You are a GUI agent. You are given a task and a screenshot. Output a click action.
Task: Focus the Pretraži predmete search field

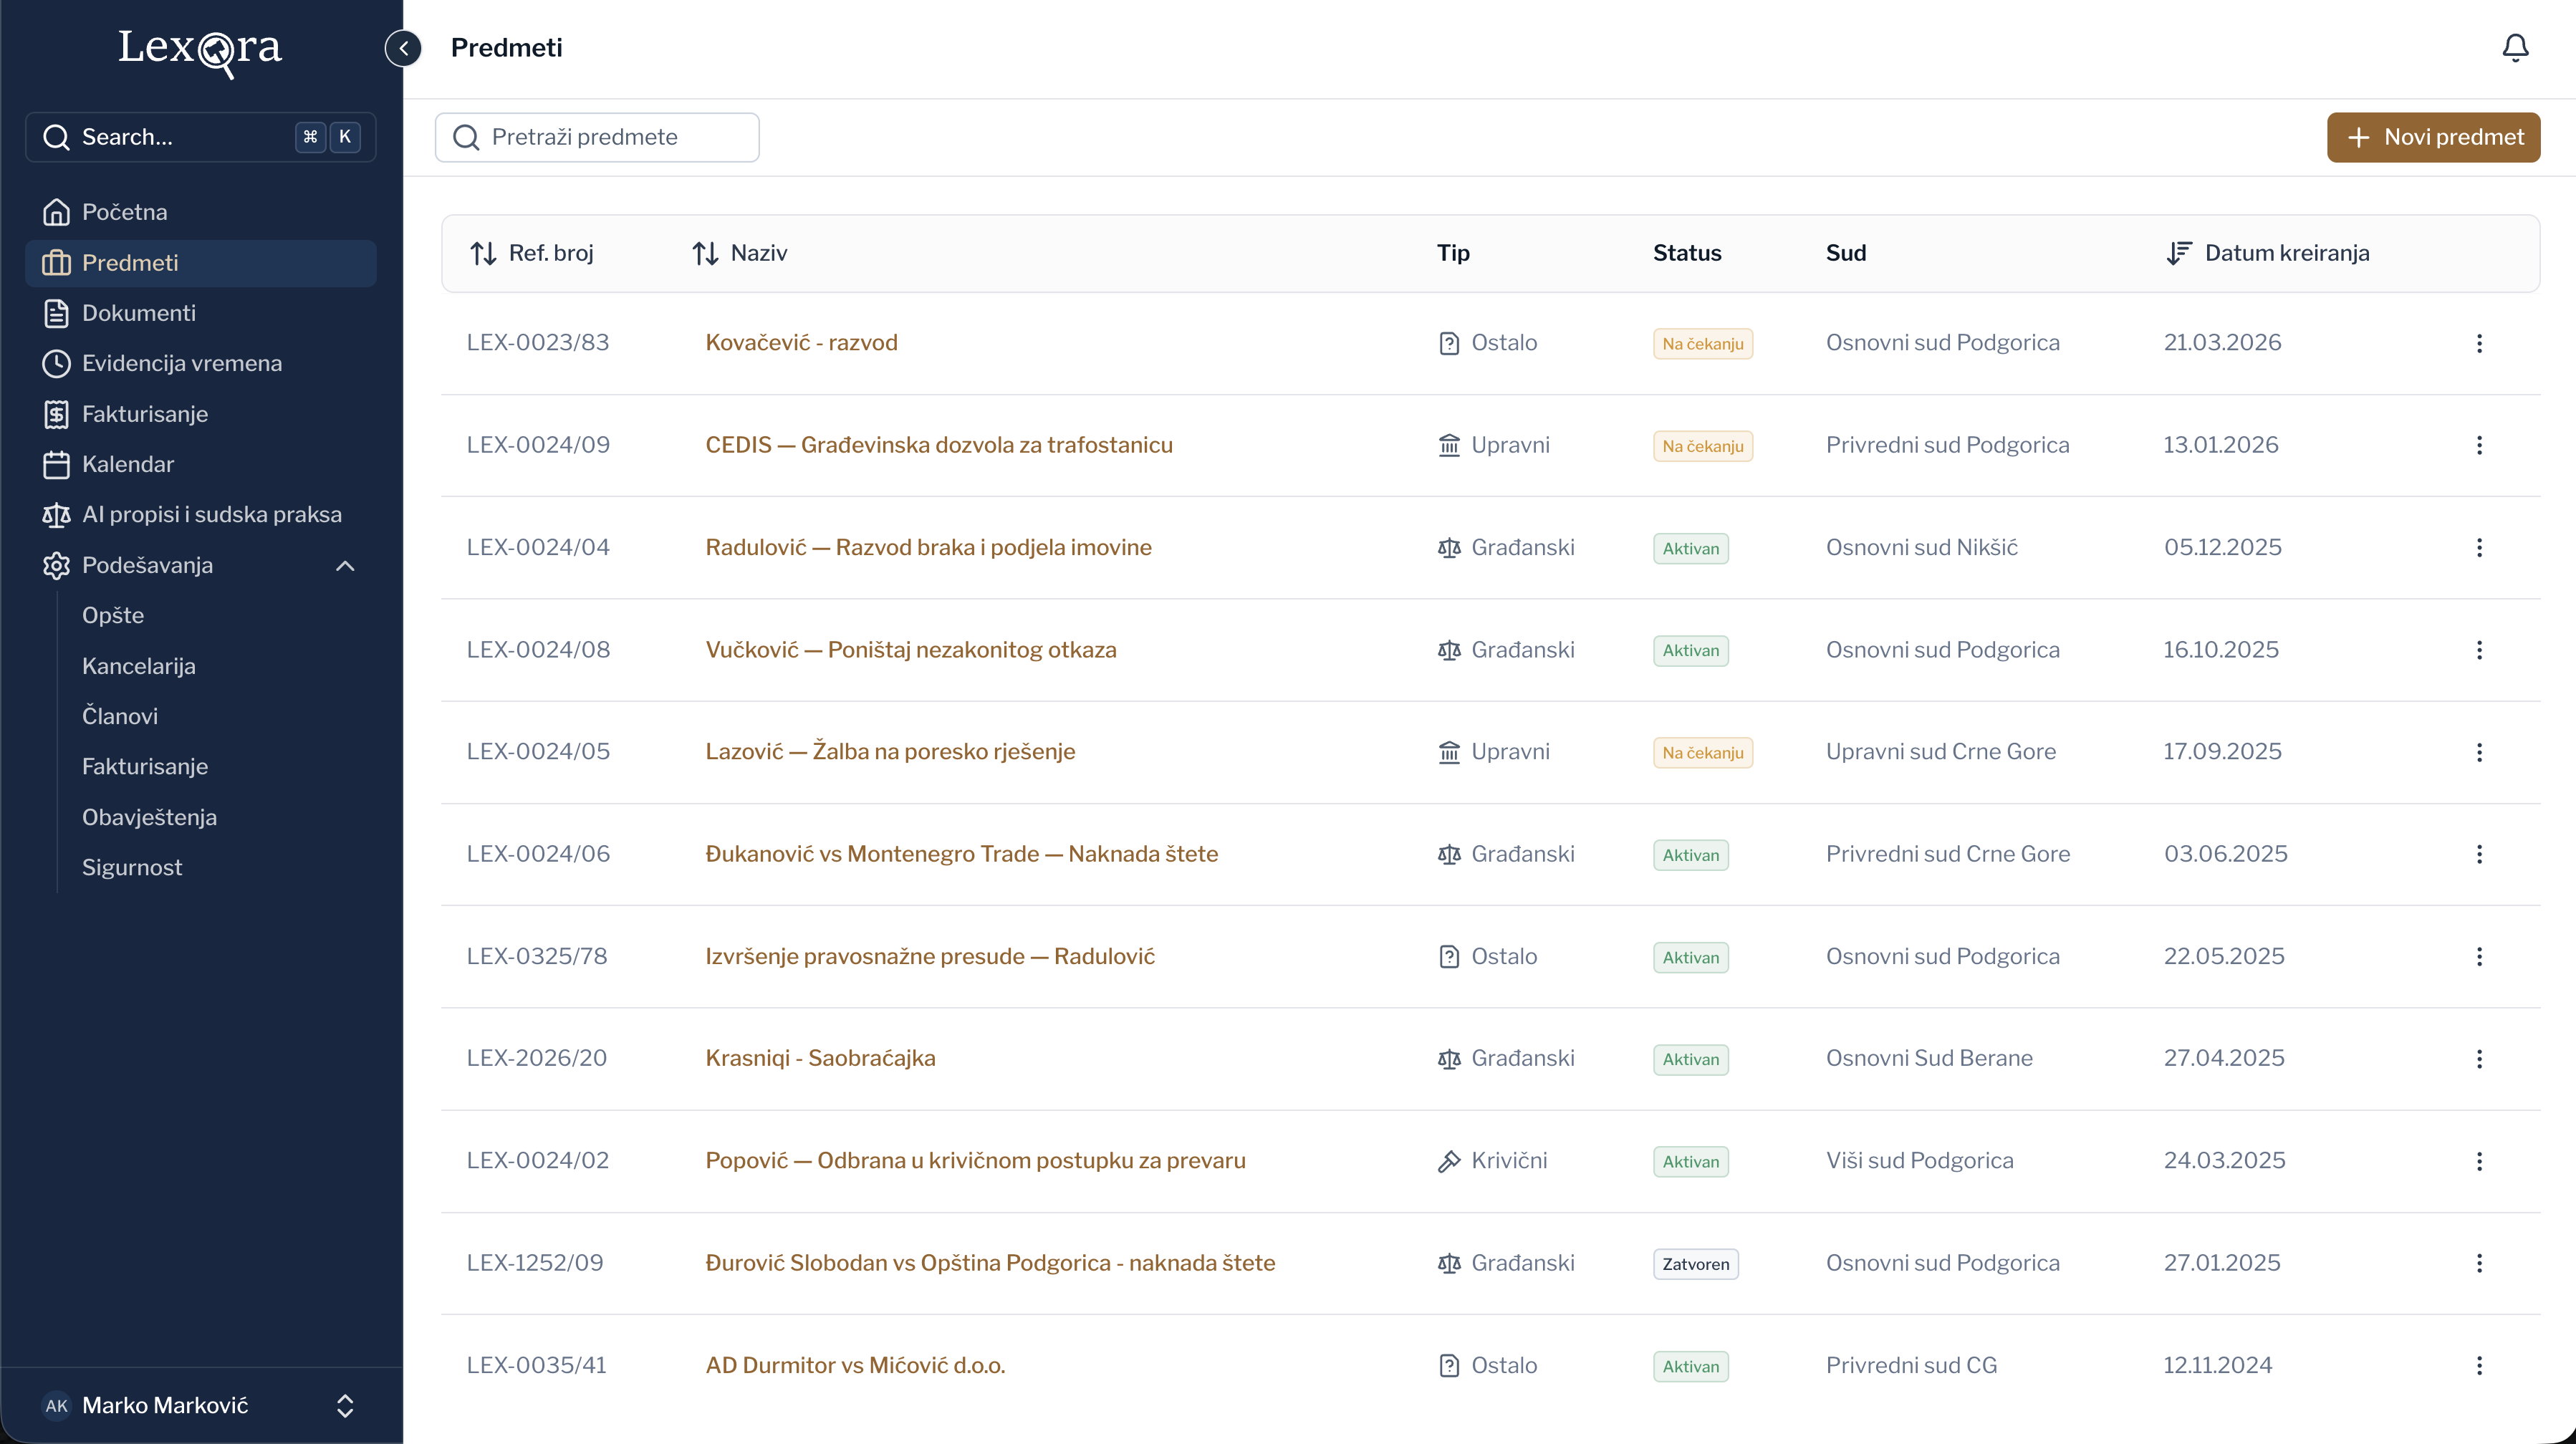[597, 137]
